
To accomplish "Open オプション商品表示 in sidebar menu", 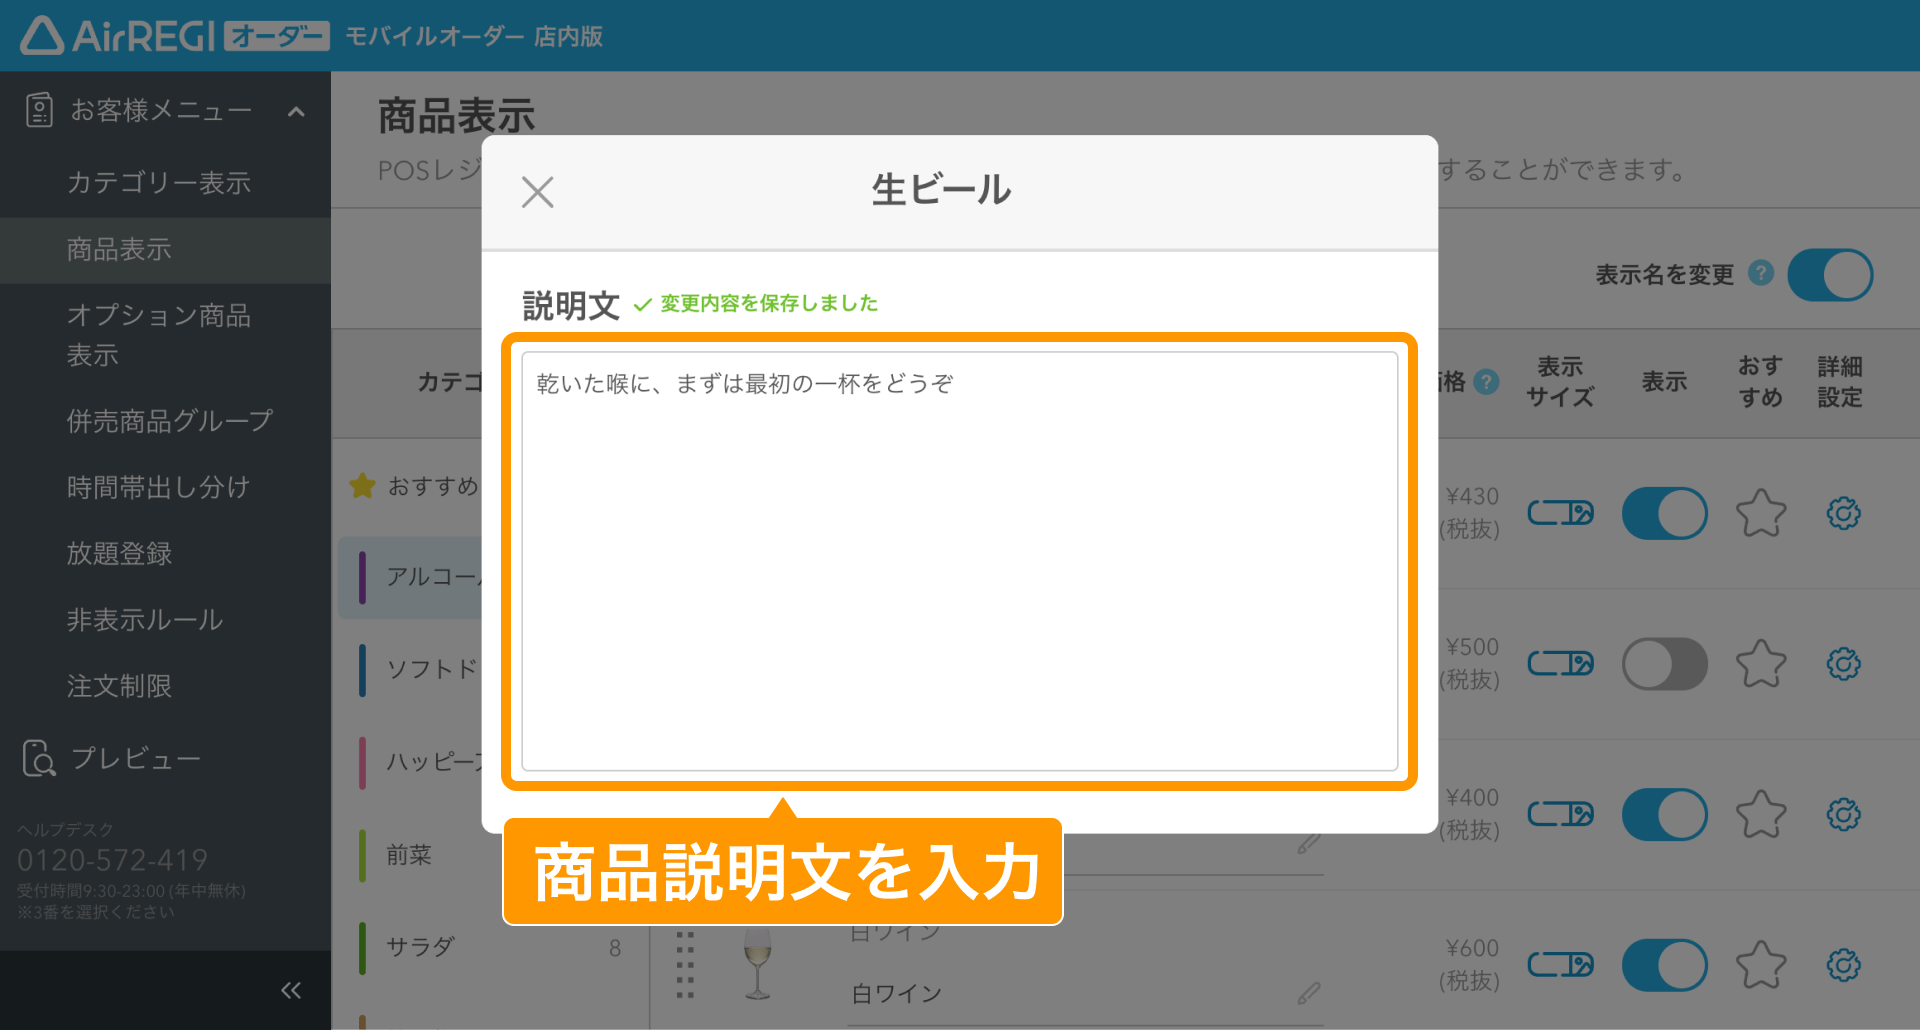I will (x=158, y=335).
